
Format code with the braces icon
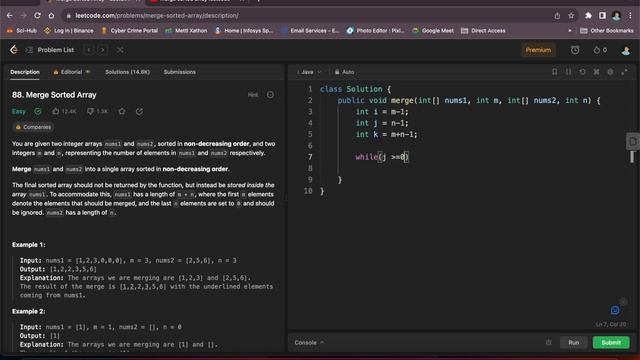point(568,72)
